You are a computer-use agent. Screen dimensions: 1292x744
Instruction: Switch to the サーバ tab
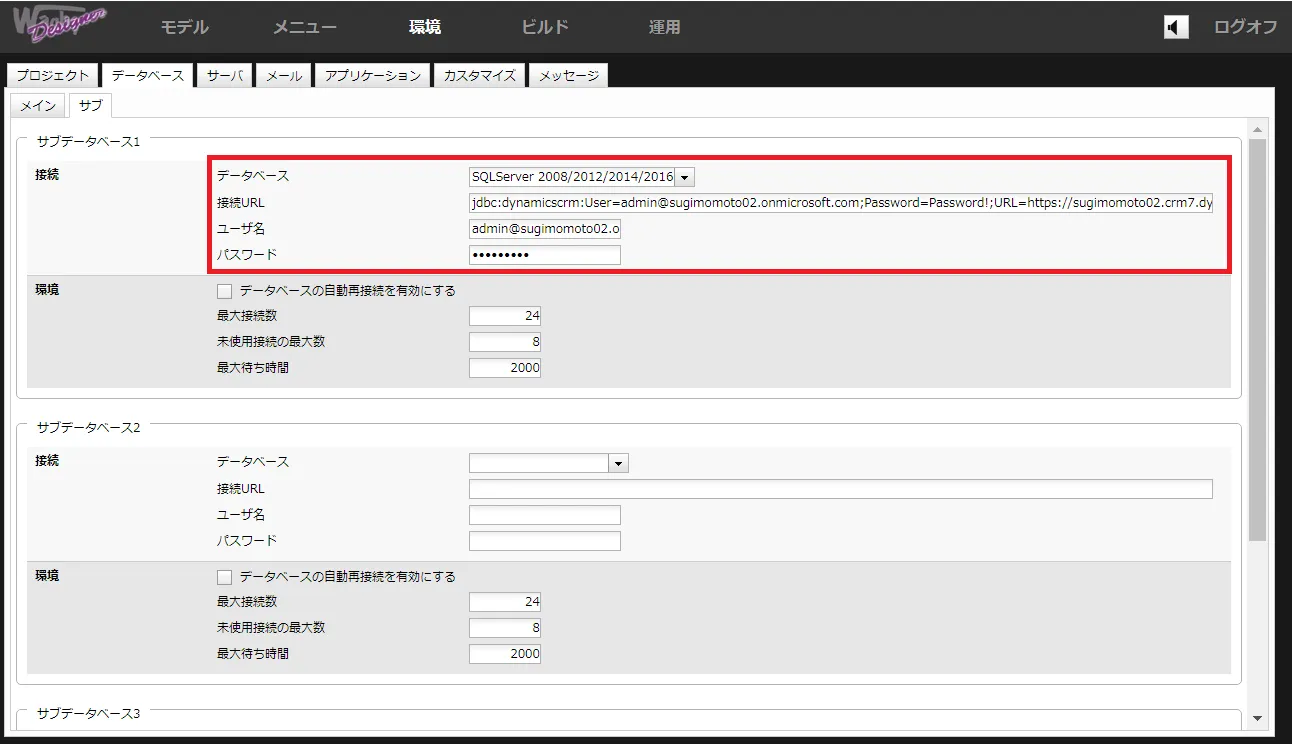(225, 76)
